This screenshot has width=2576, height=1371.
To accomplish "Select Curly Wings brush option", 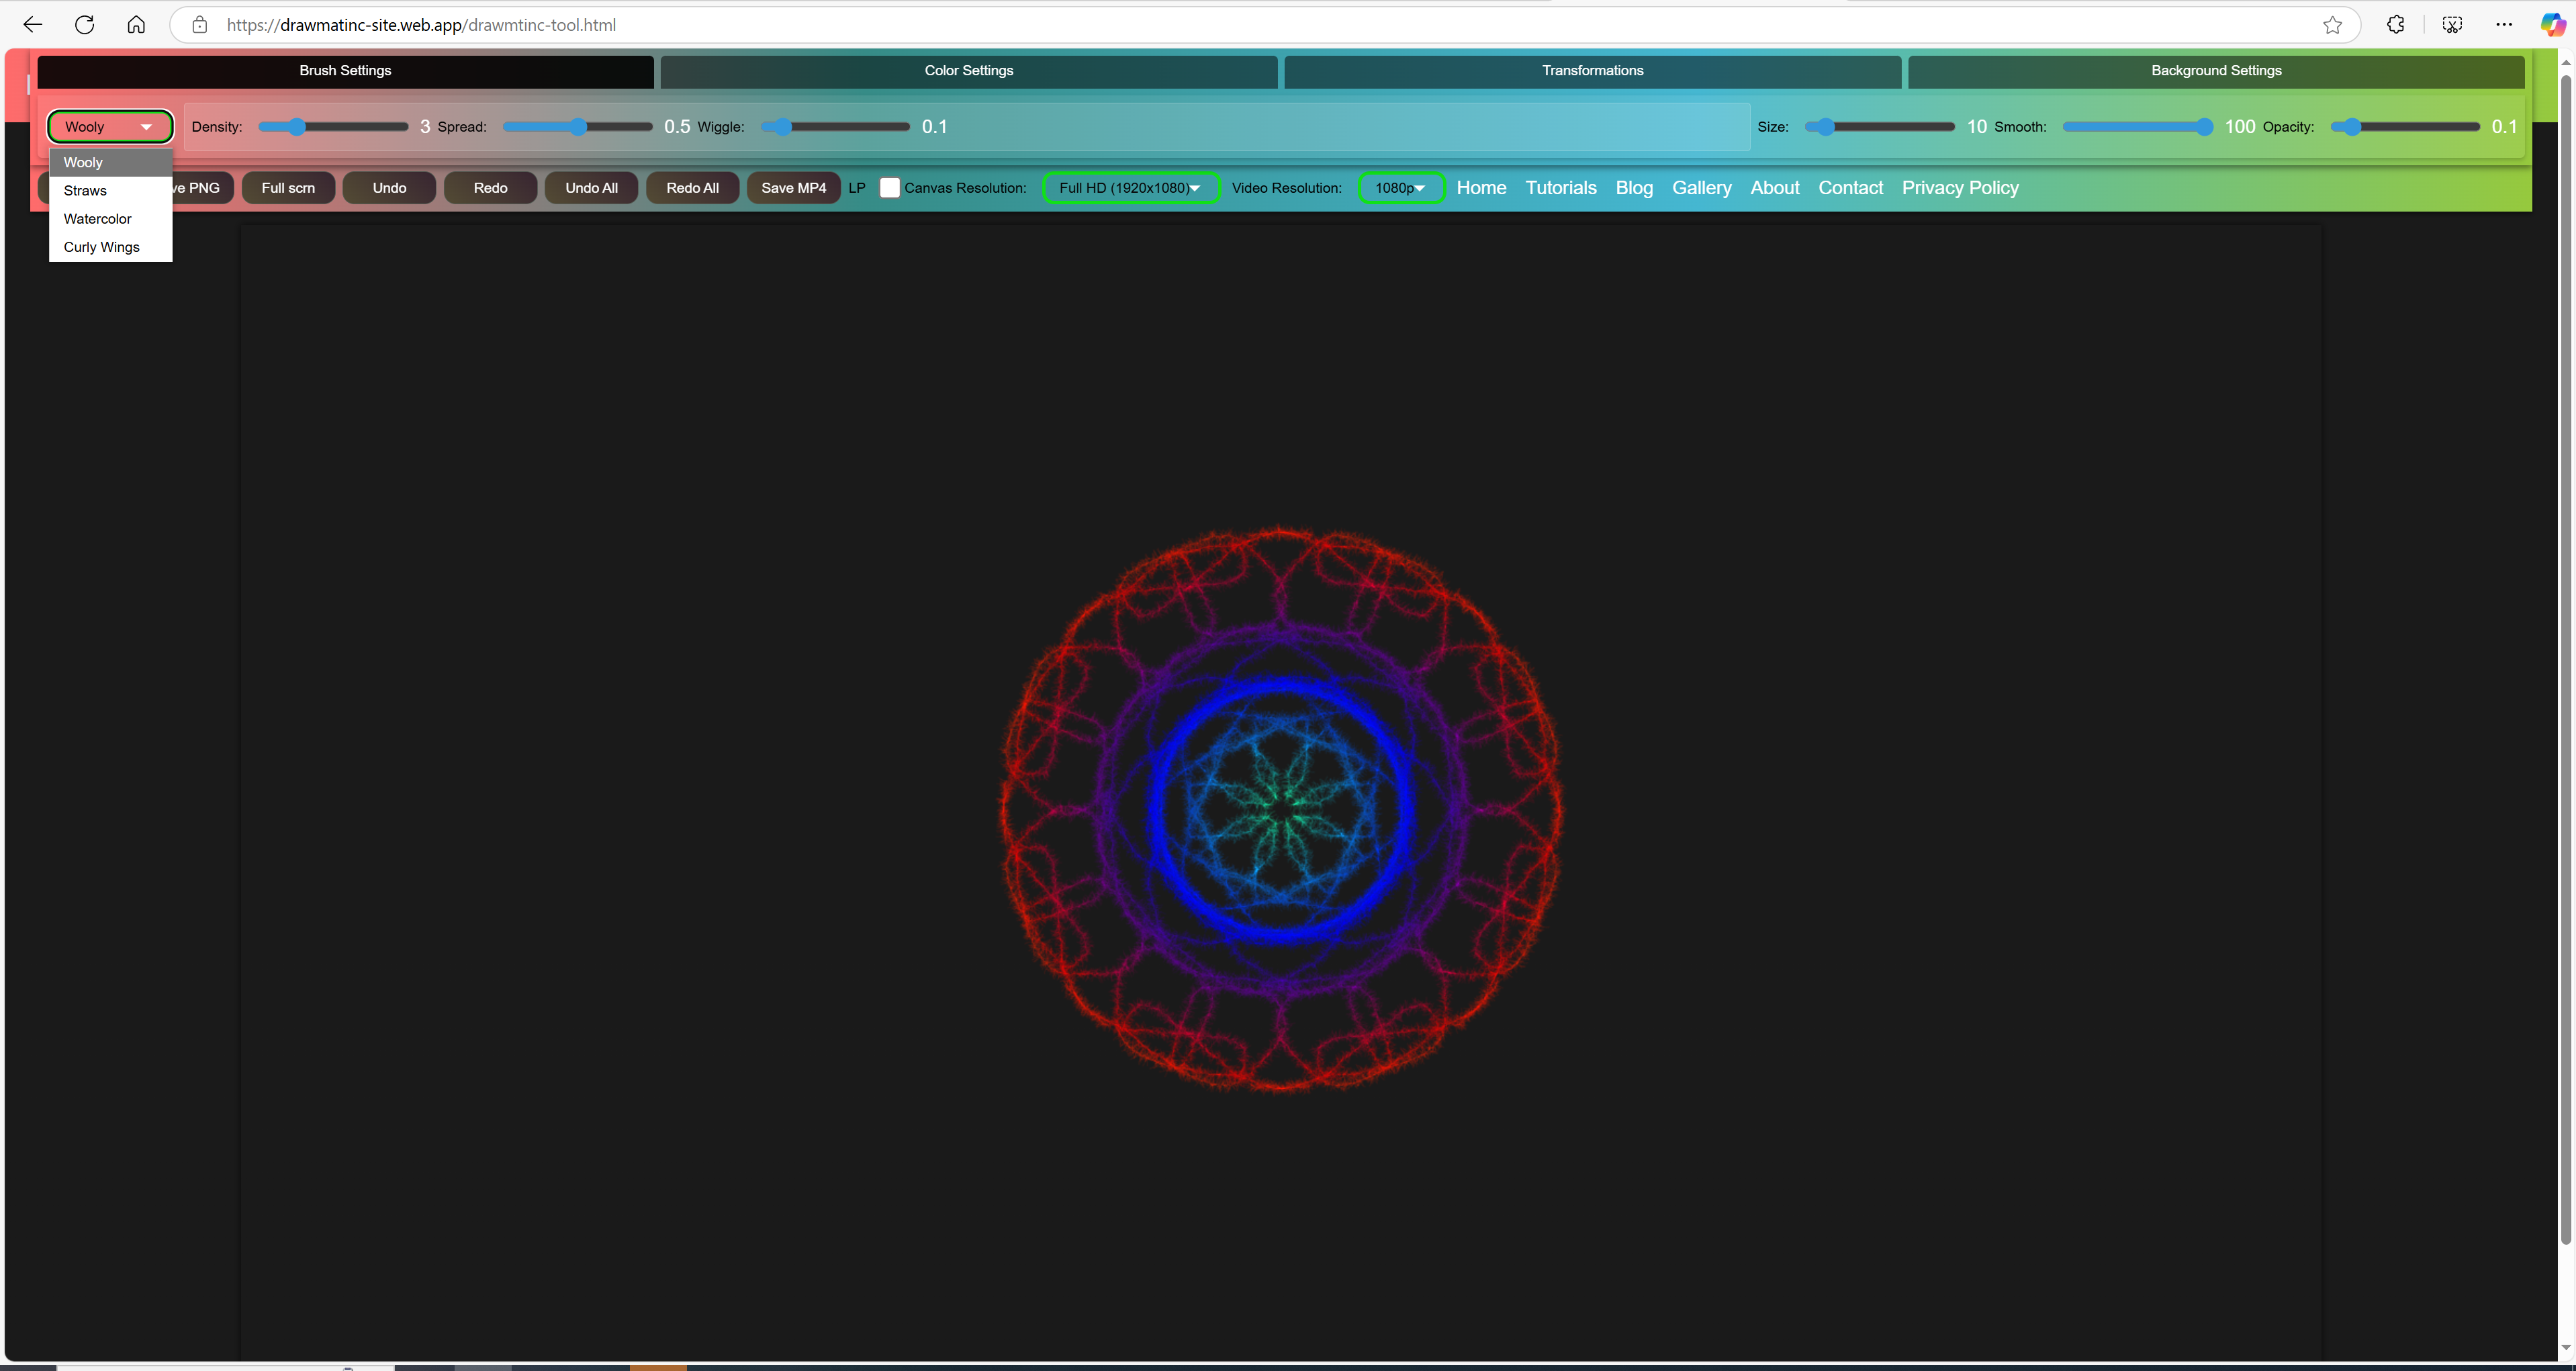I will click(111, 247).
